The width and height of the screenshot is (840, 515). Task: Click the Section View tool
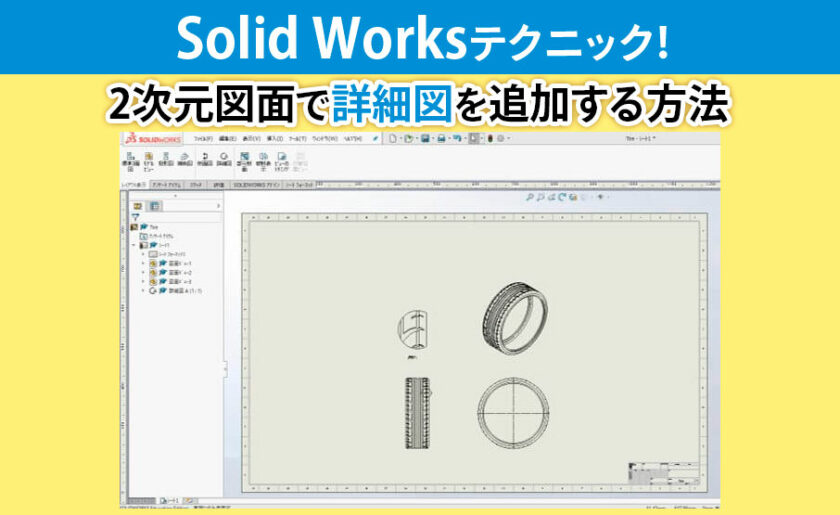click(x=205, y=159)
